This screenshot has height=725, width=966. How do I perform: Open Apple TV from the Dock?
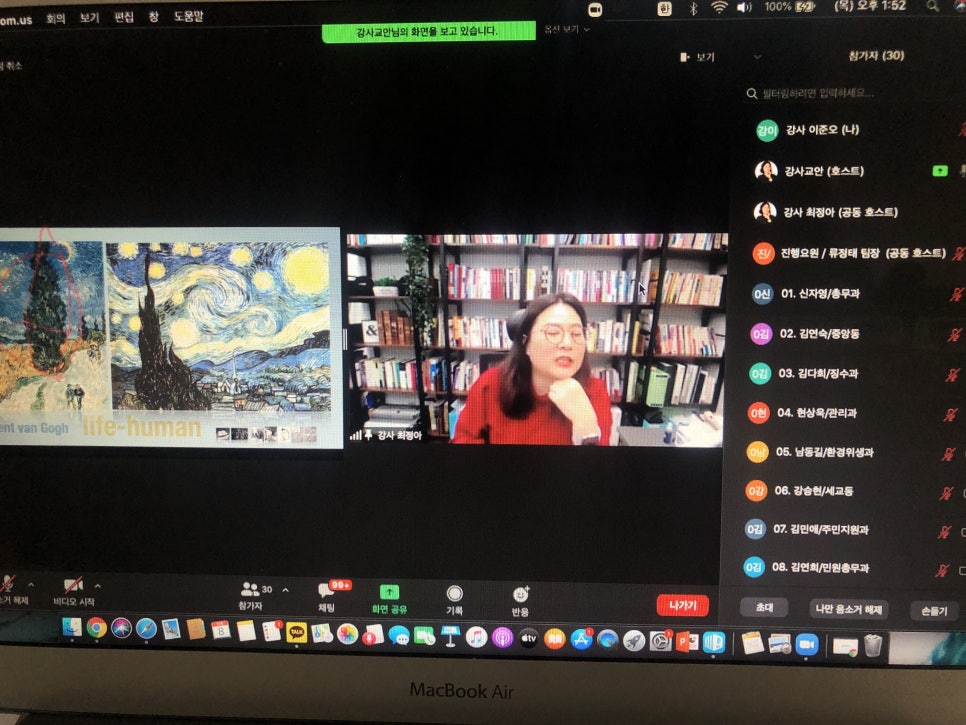(529, 639)
